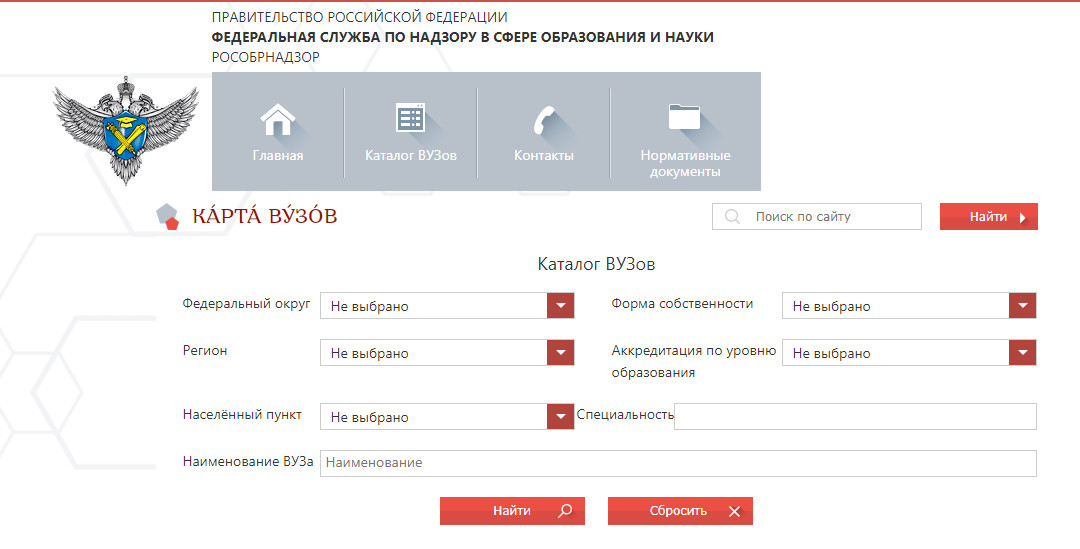The width and height of the screenshot is (1080, 549).
Task: Focus the Поиск по сайту search field
Action: (817, 216)
